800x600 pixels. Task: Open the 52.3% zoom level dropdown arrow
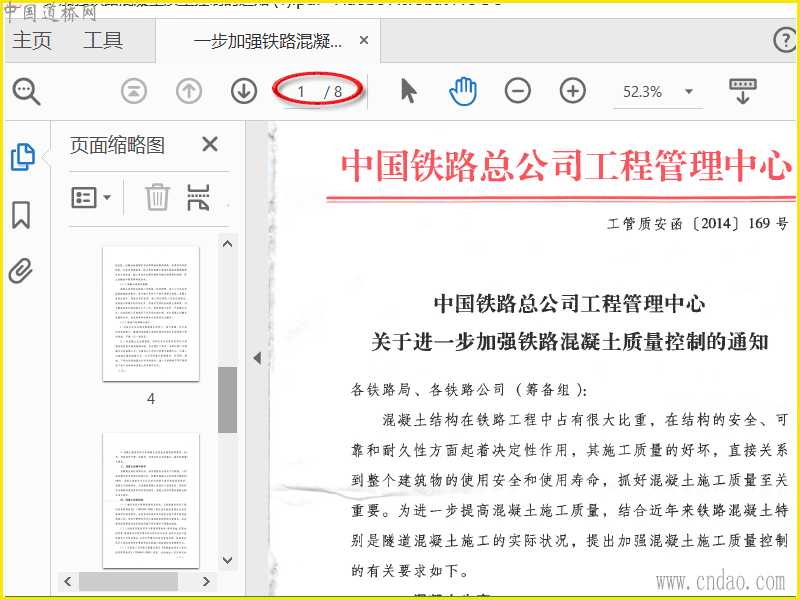coord(689,92)
